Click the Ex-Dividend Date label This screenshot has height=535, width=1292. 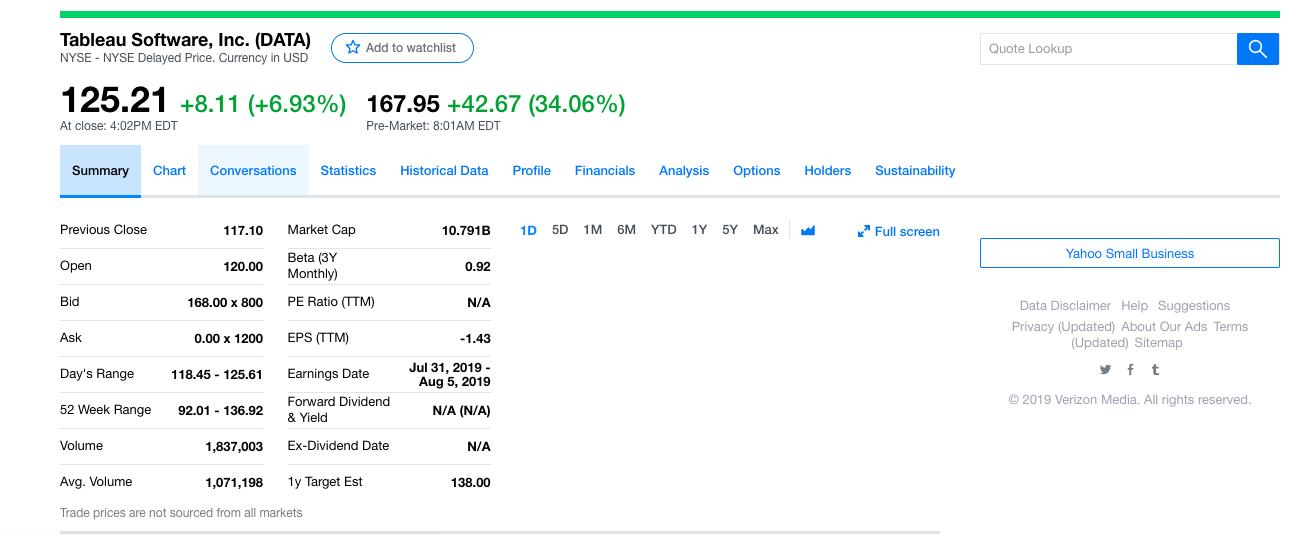coord(338,446)
